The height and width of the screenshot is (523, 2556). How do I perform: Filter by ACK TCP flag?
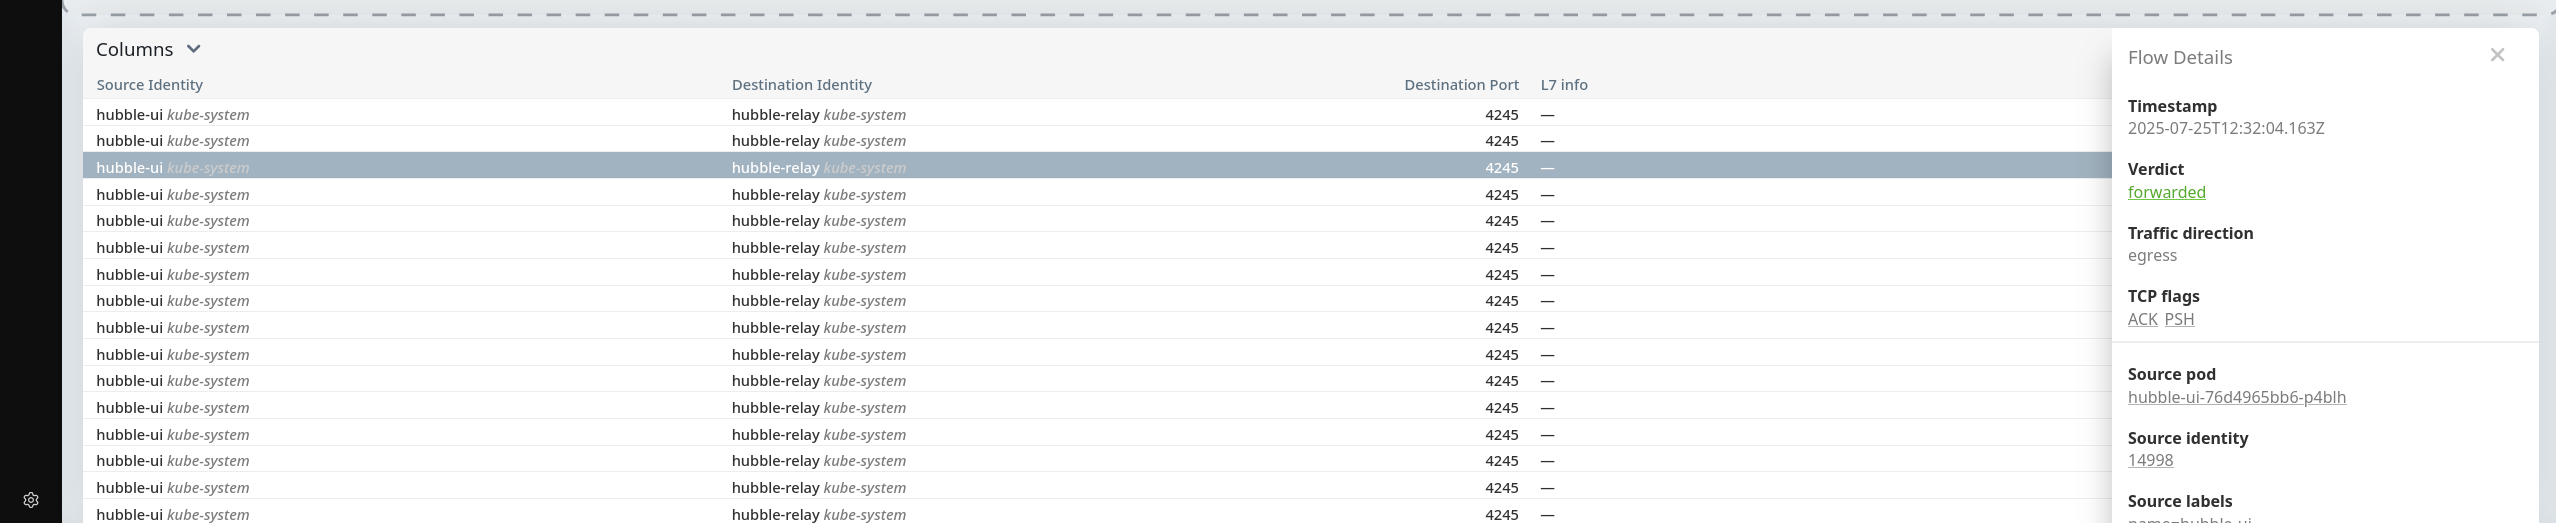pyautogui.click(x=2142, y=319)
